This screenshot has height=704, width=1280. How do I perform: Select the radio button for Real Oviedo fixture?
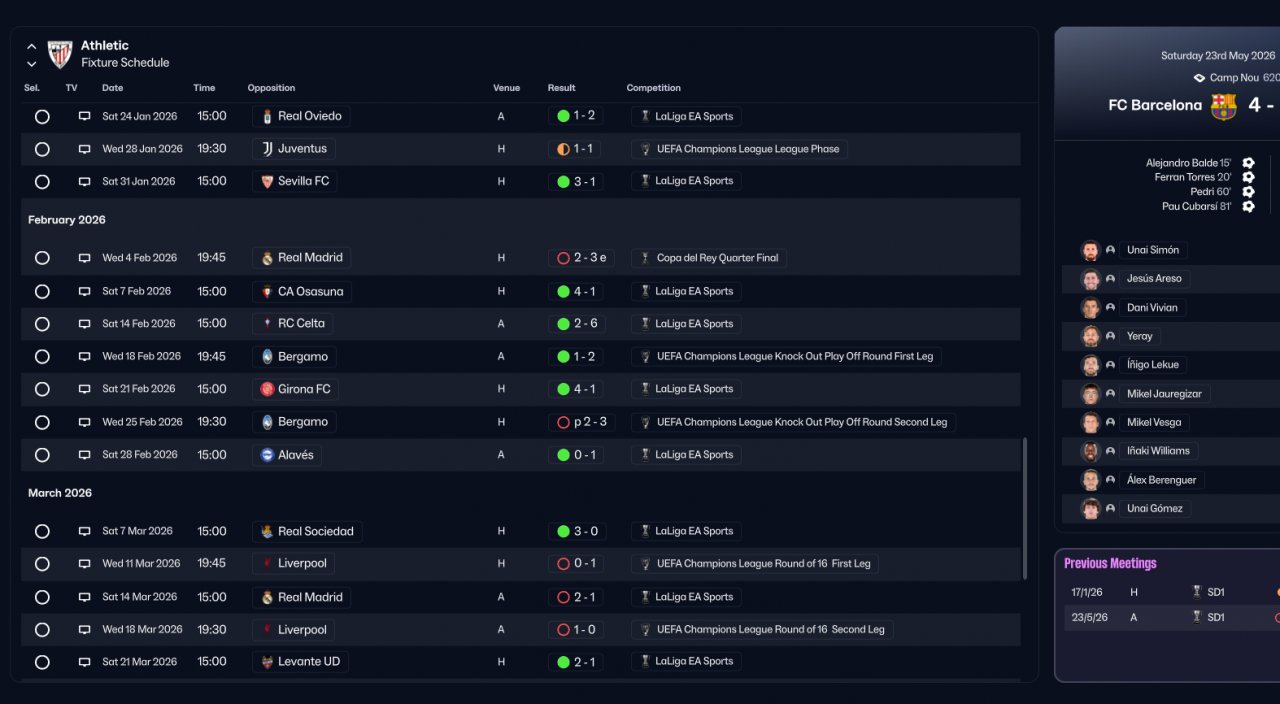click(x=42, y=117)
